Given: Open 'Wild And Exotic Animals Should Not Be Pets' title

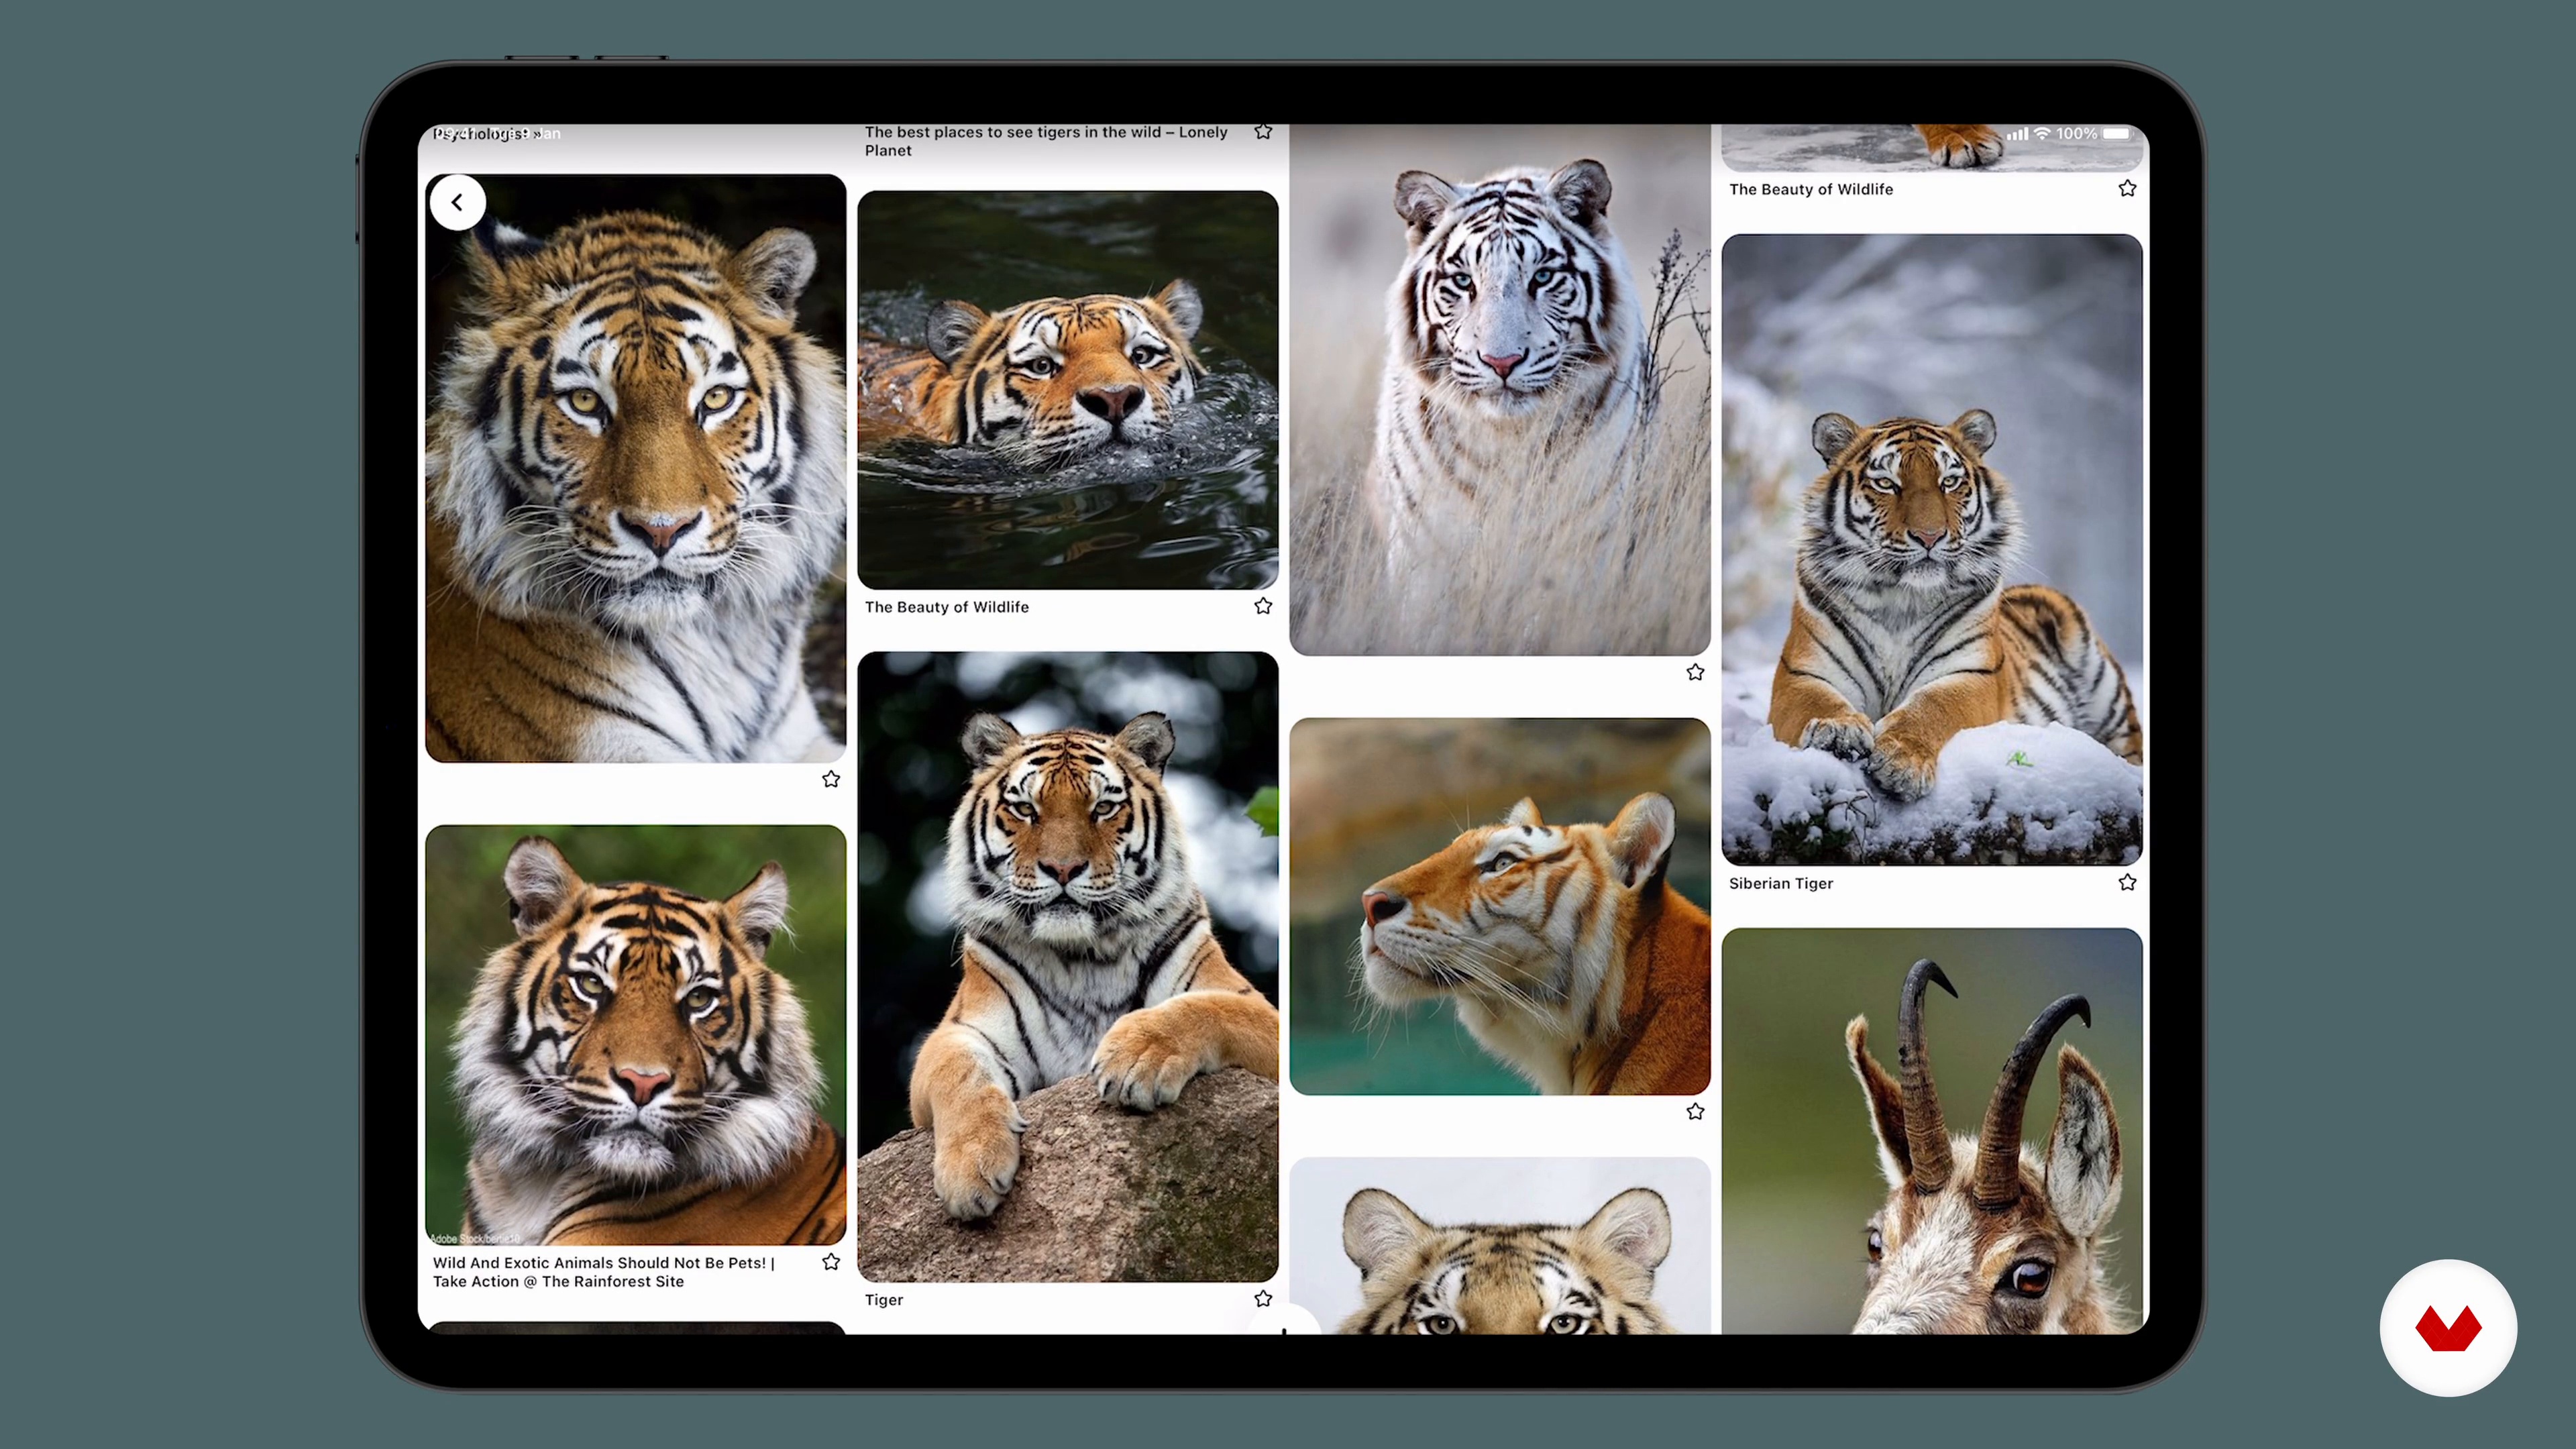Looking at the screenshot, I should [x=604, y=1272].
